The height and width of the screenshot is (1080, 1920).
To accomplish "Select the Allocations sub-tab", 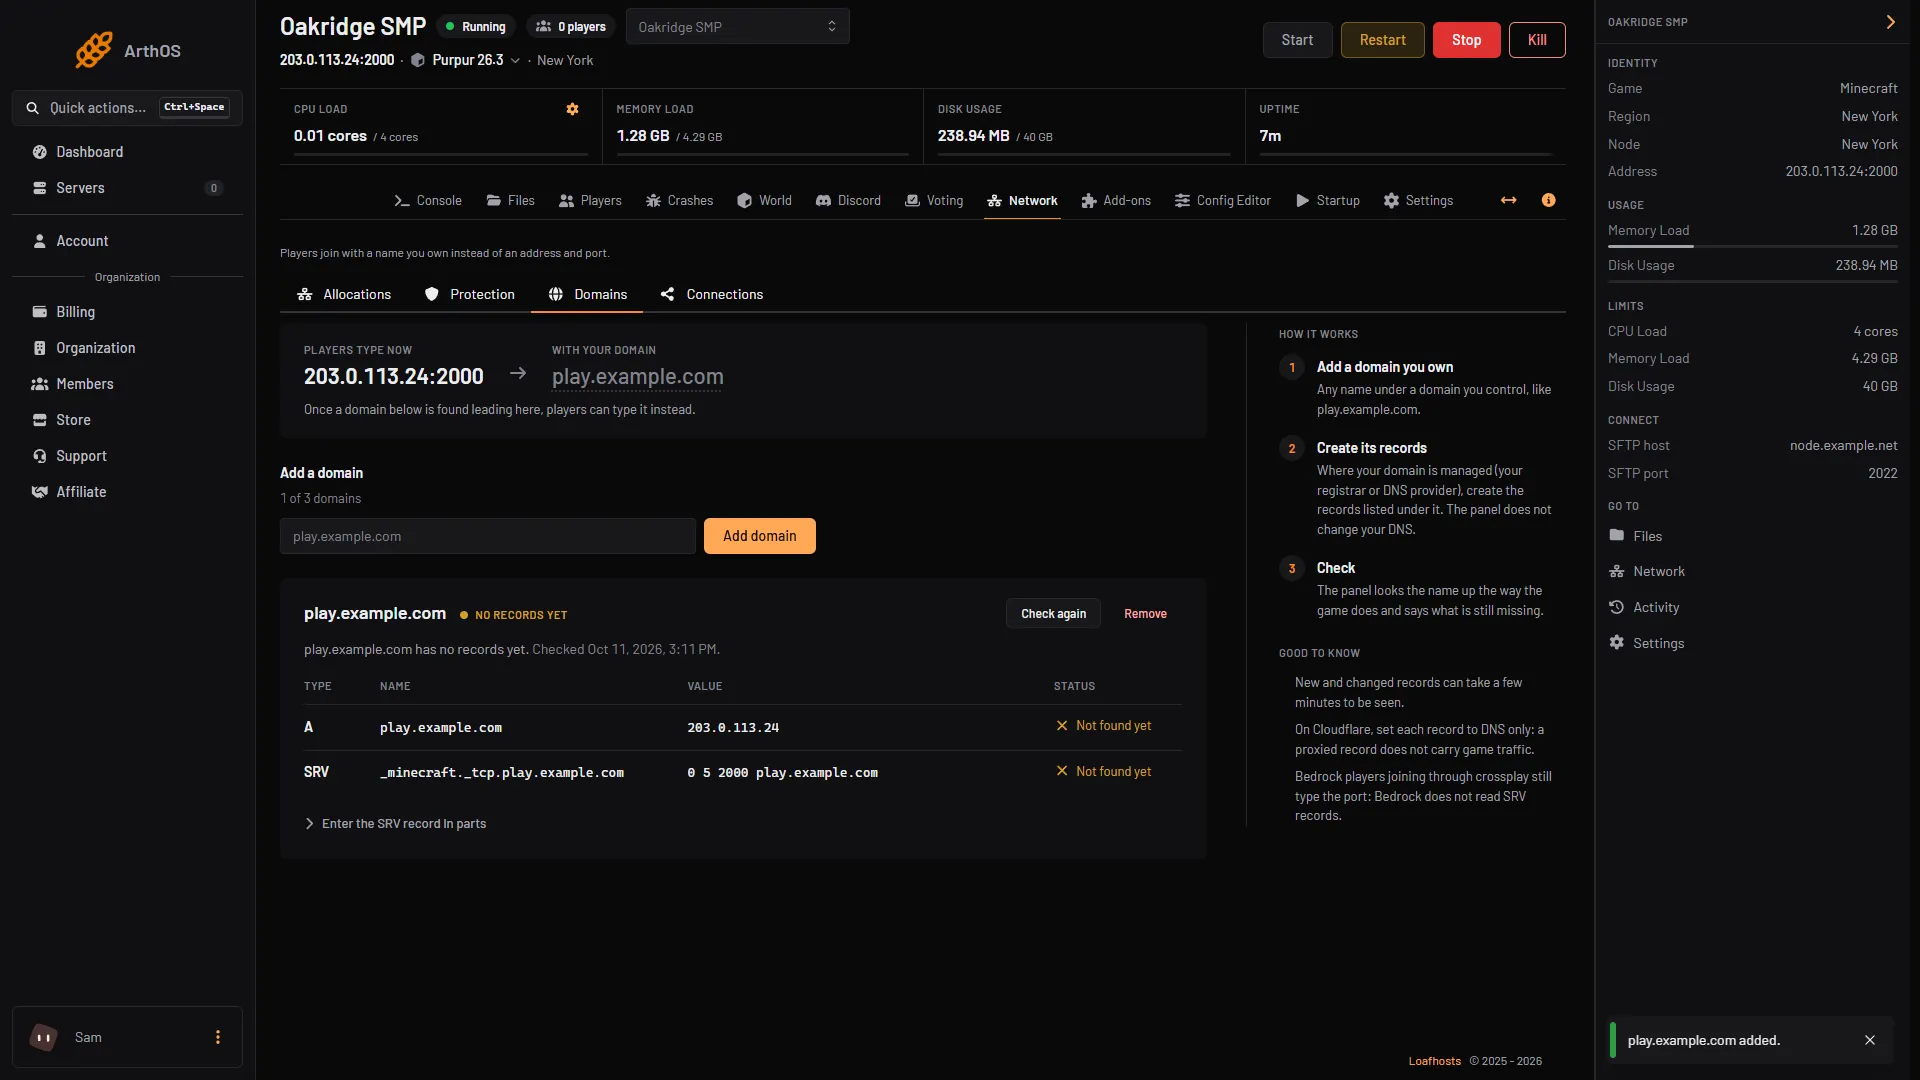I will (x=344, y=294).
